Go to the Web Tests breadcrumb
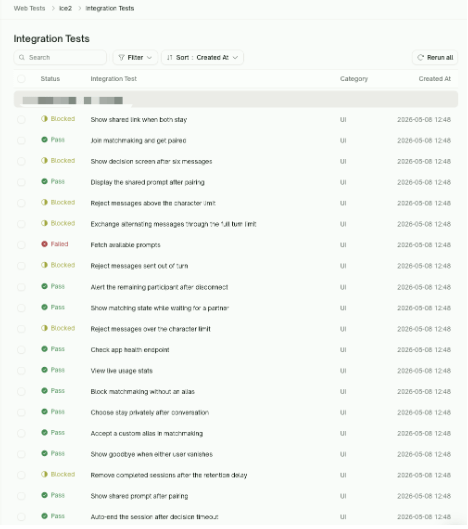The image size is (468, 529). (29, 8)
